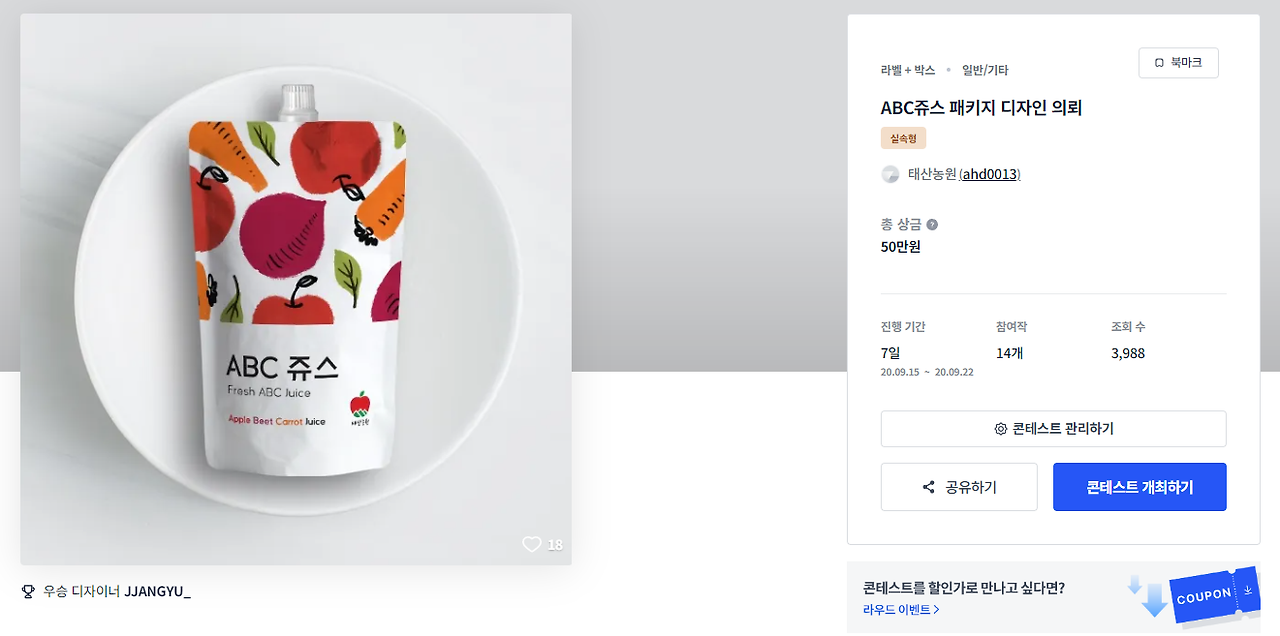1280x636 pixels.
Task: Click the heart like icon on image
Action: (531, 544)
